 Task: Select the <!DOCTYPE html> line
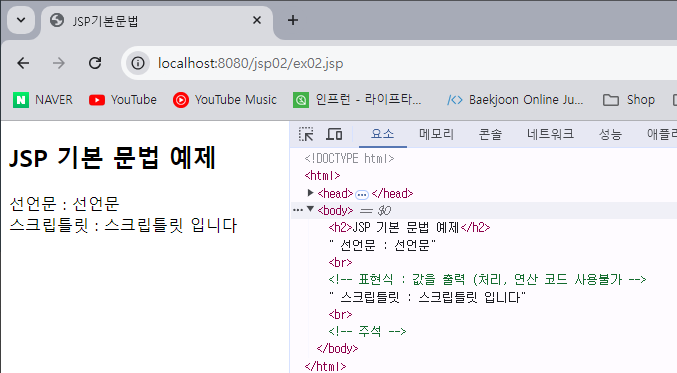(349, 158)
